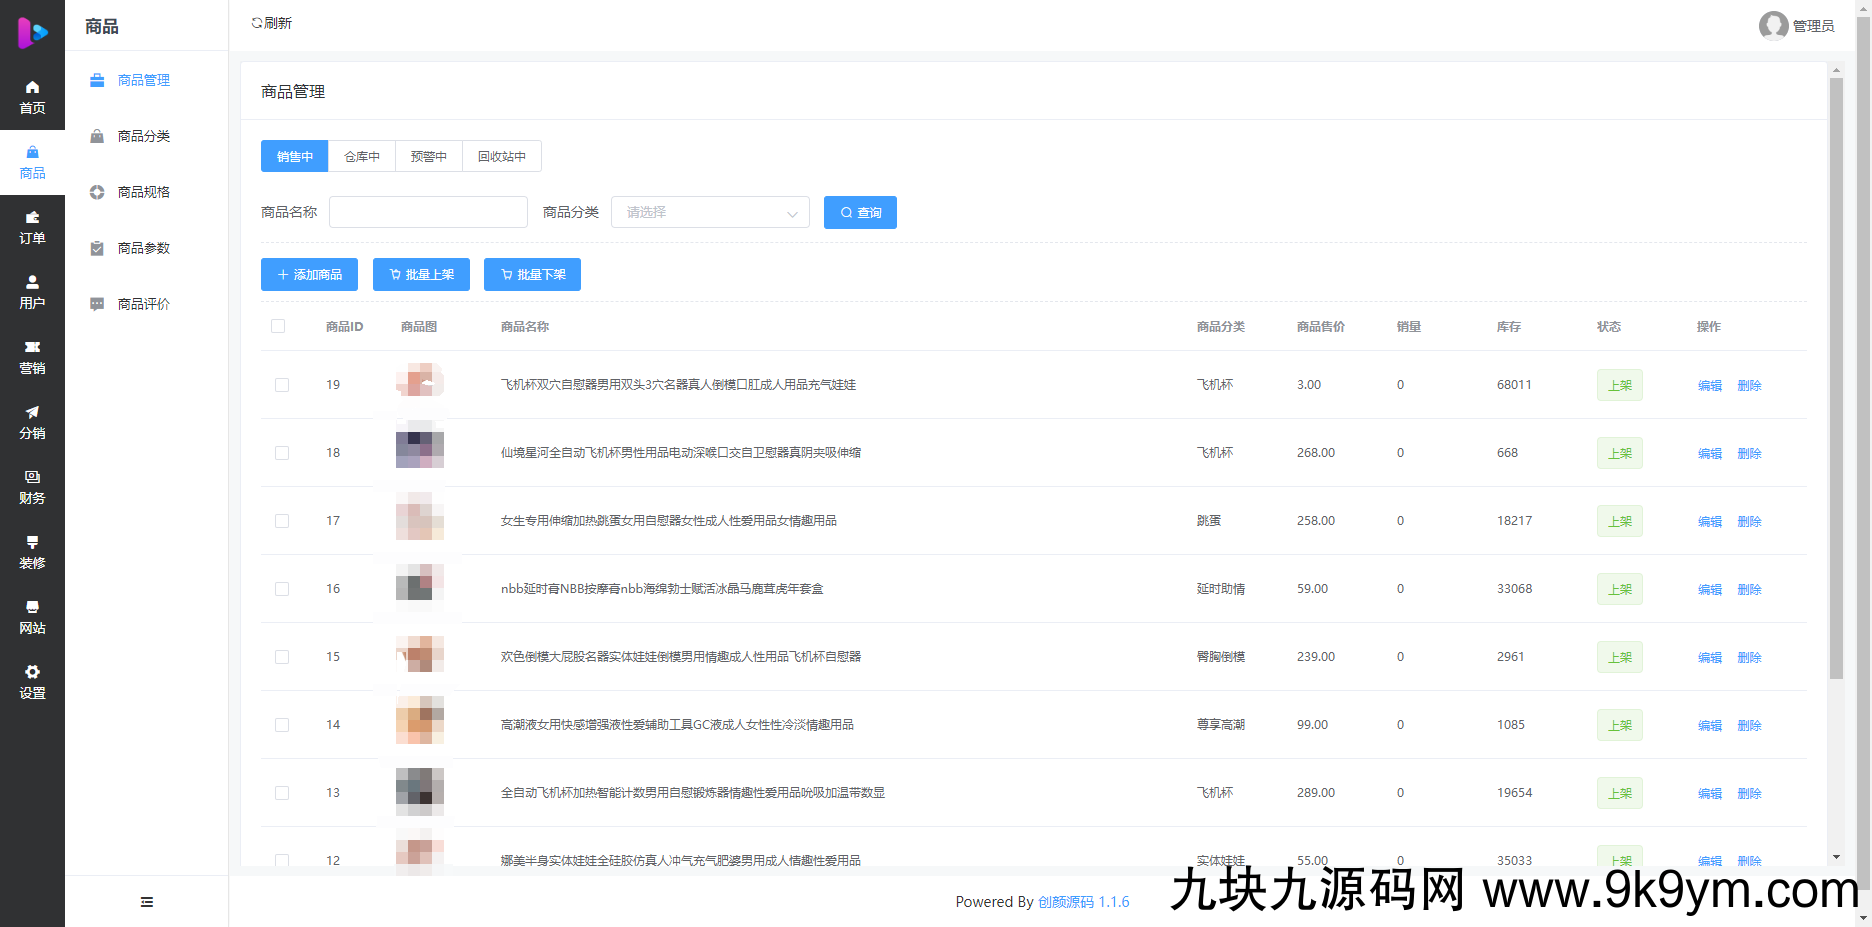Open the 首页 section from sidebar
This screenshot has width=1872, height=927.
pos(32,96)
